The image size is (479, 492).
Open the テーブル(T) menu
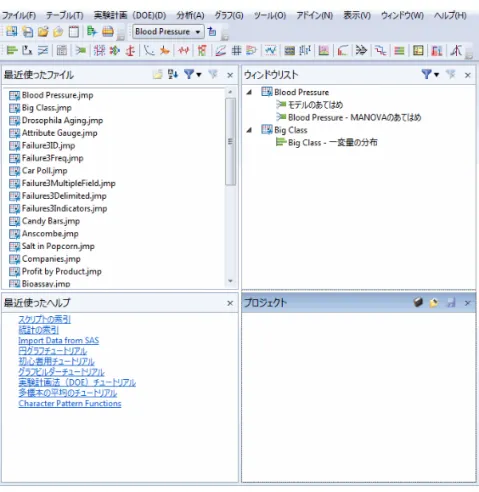[65, 15]
